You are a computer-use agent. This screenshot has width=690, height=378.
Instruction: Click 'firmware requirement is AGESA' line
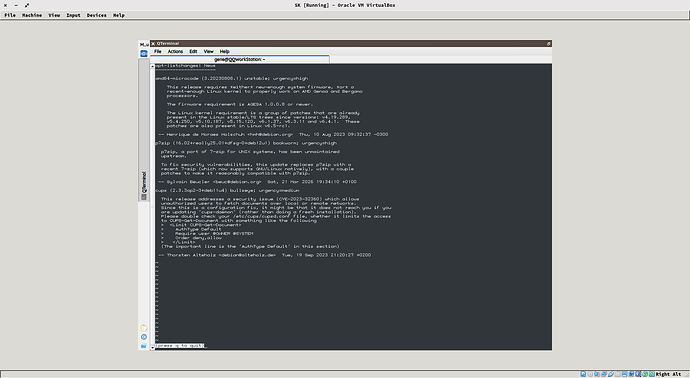coord(240,104)
